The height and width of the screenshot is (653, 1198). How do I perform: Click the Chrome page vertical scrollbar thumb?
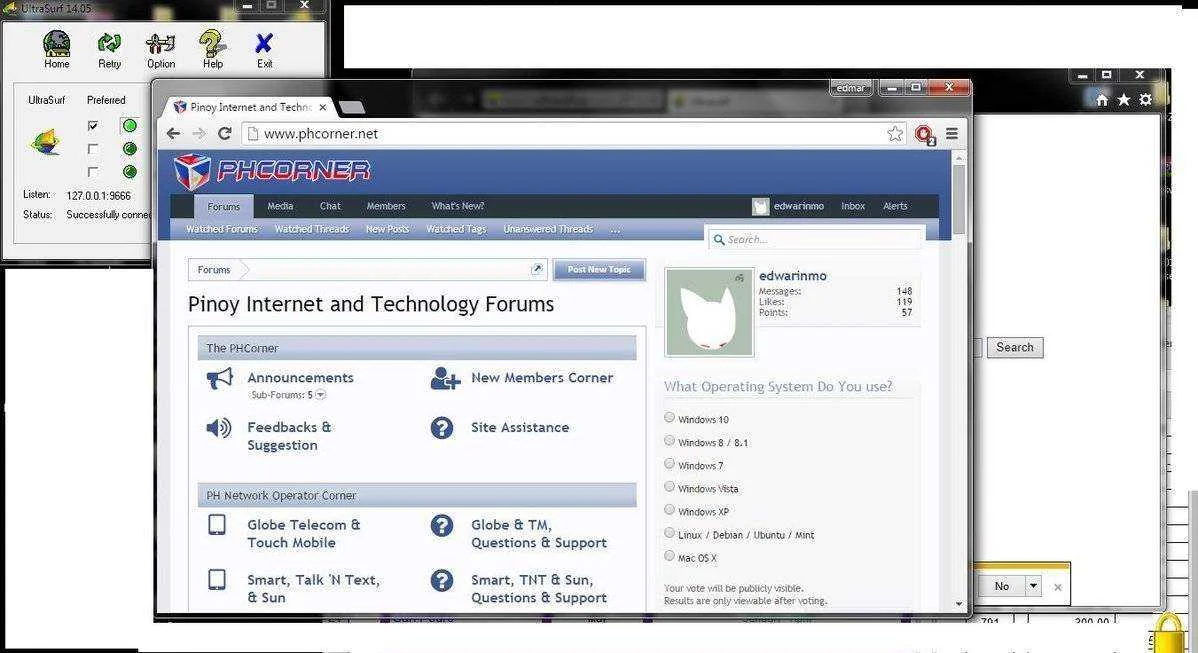959,199
